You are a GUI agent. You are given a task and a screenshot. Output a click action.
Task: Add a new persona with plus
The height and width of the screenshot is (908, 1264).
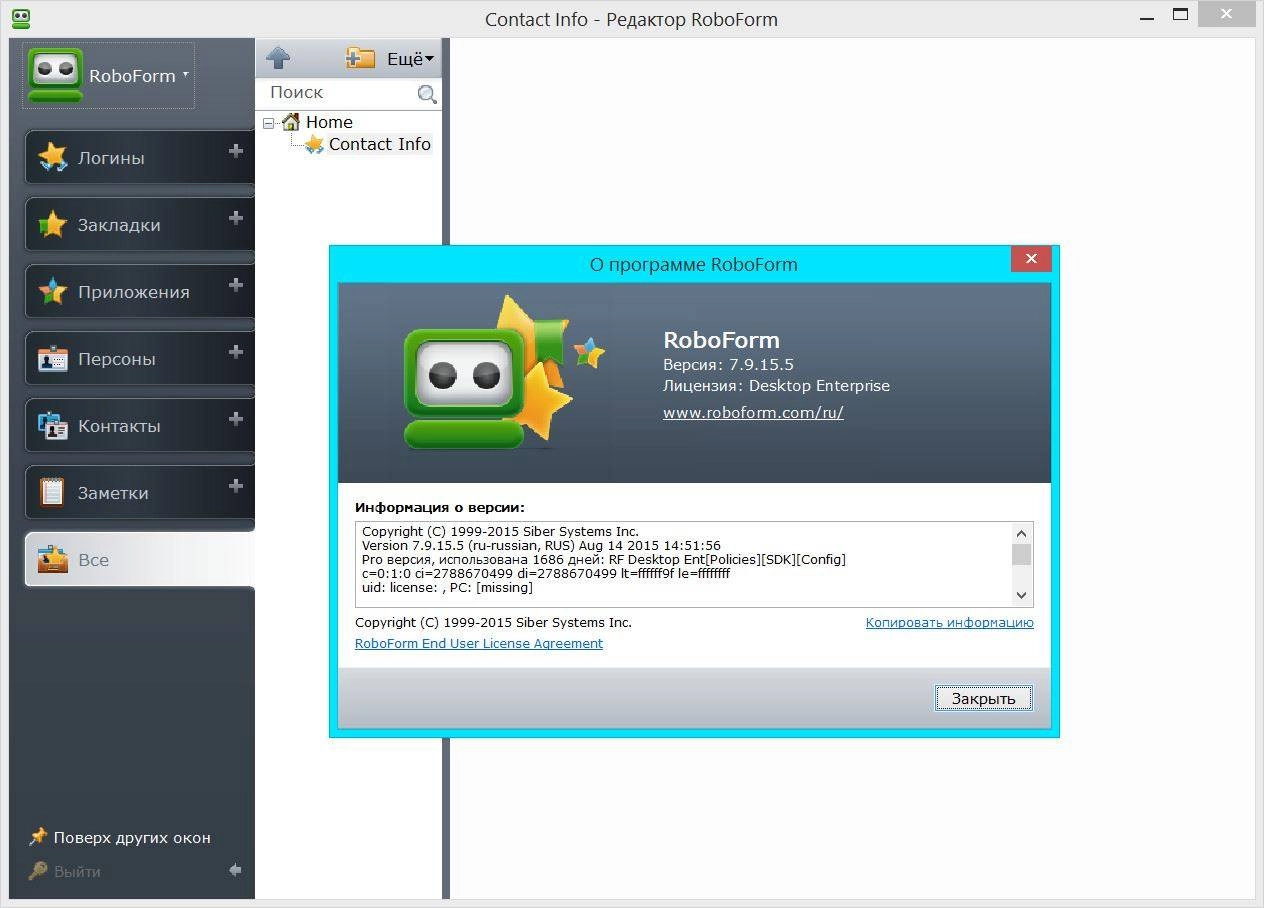236,352
